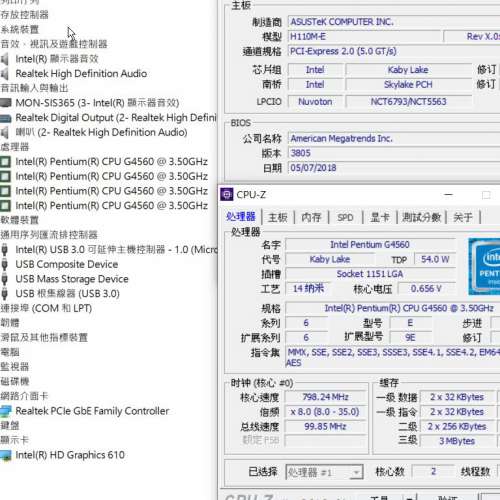Click icon beside Realtek Digital Output
This screenshot has height=500, width=500.
pos(6,118)
